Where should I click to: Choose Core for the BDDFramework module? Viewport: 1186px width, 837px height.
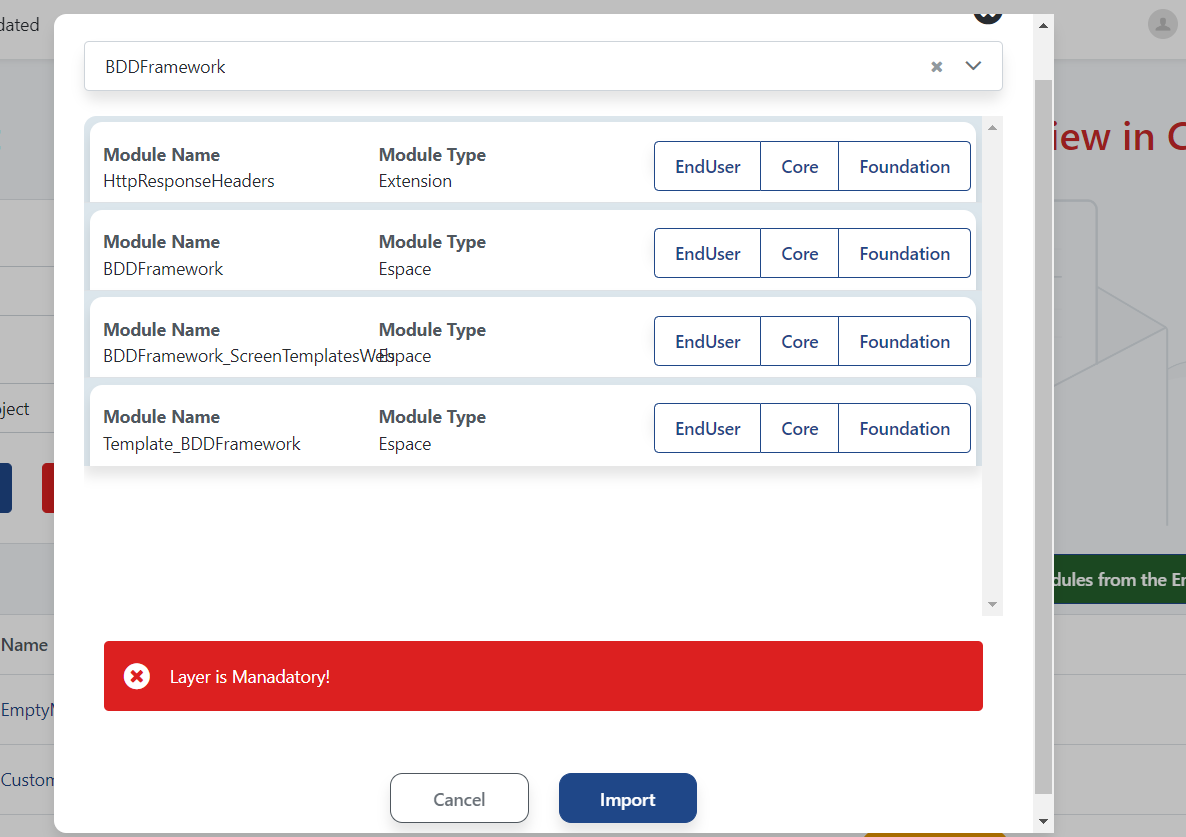(799, 254)
